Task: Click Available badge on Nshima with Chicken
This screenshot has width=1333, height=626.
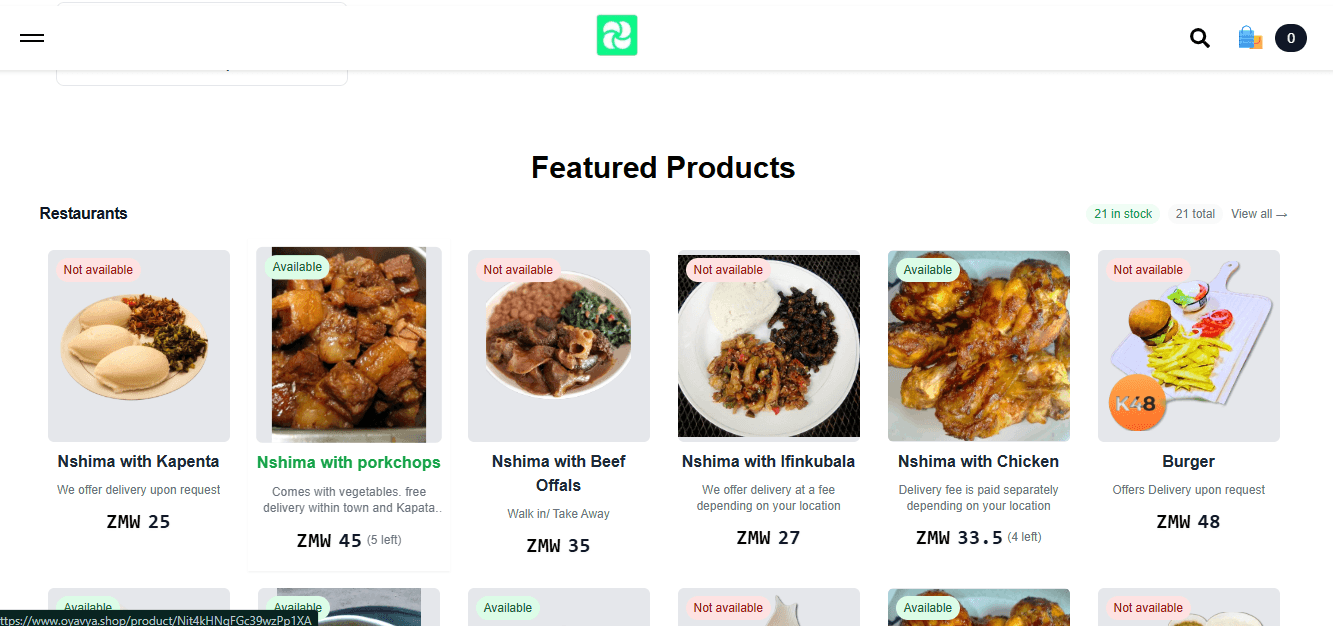Action: coord(928,270)
